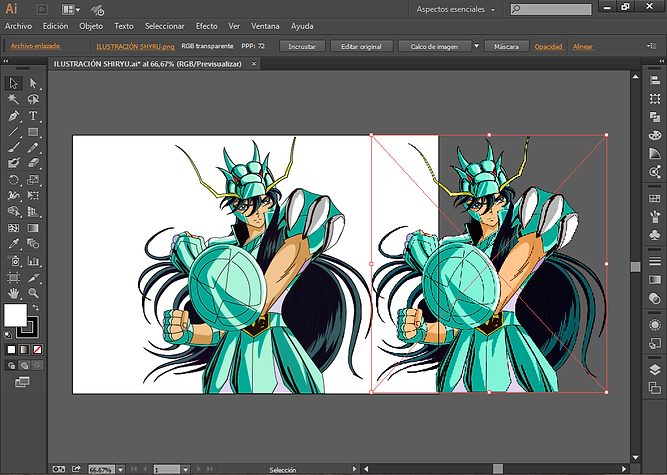Click the Calco de imagen button
The height and width of the screenshot is (475, 667).
click(x=434, y=46)
